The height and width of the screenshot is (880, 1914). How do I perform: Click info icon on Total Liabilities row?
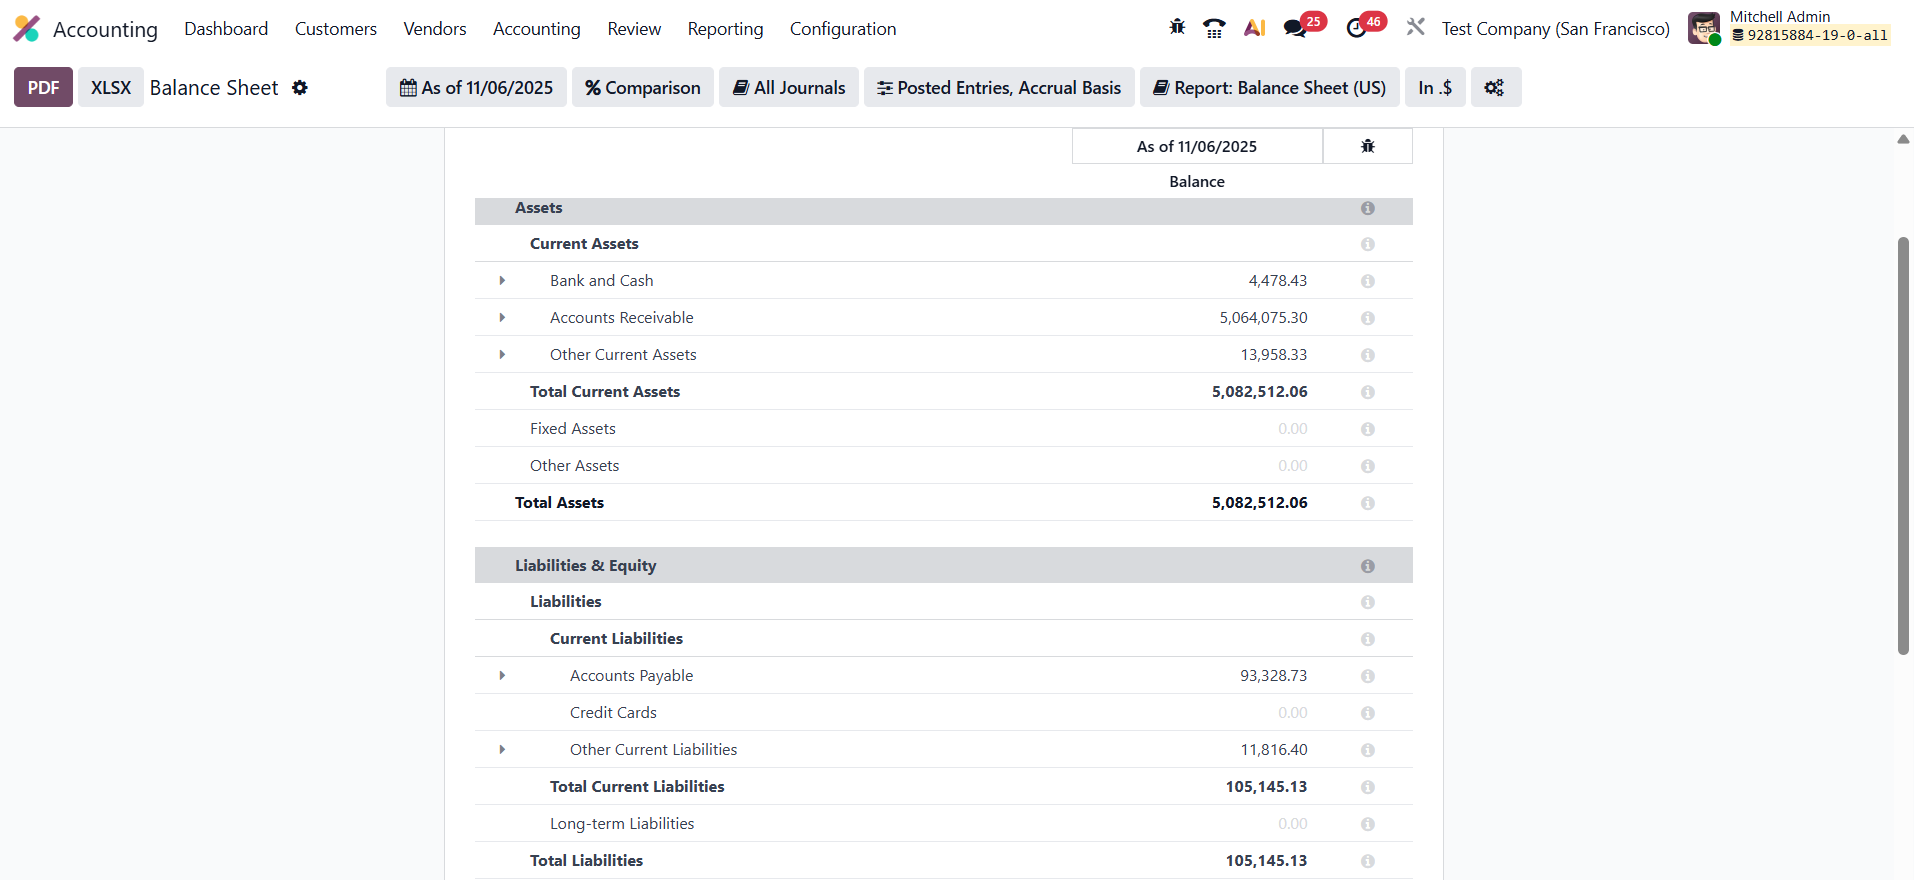pos(1368,861)
